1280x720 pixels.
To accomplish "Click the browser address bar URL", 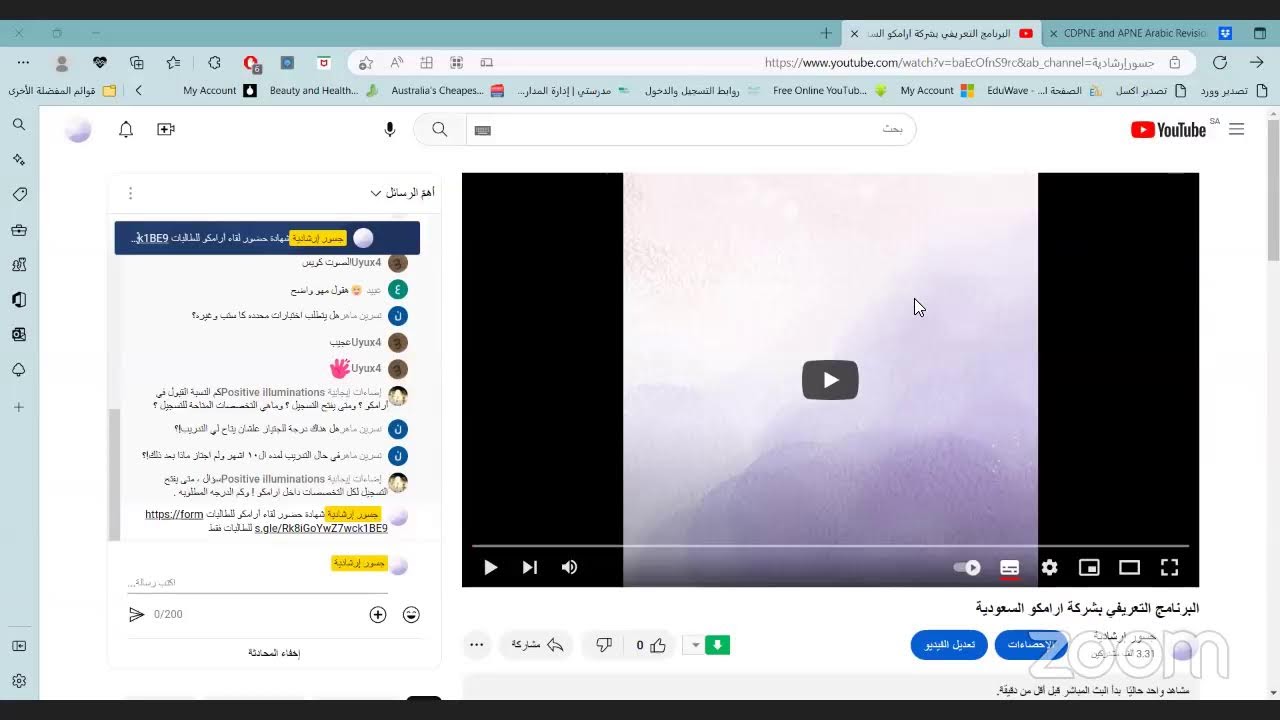I will 960,62.
